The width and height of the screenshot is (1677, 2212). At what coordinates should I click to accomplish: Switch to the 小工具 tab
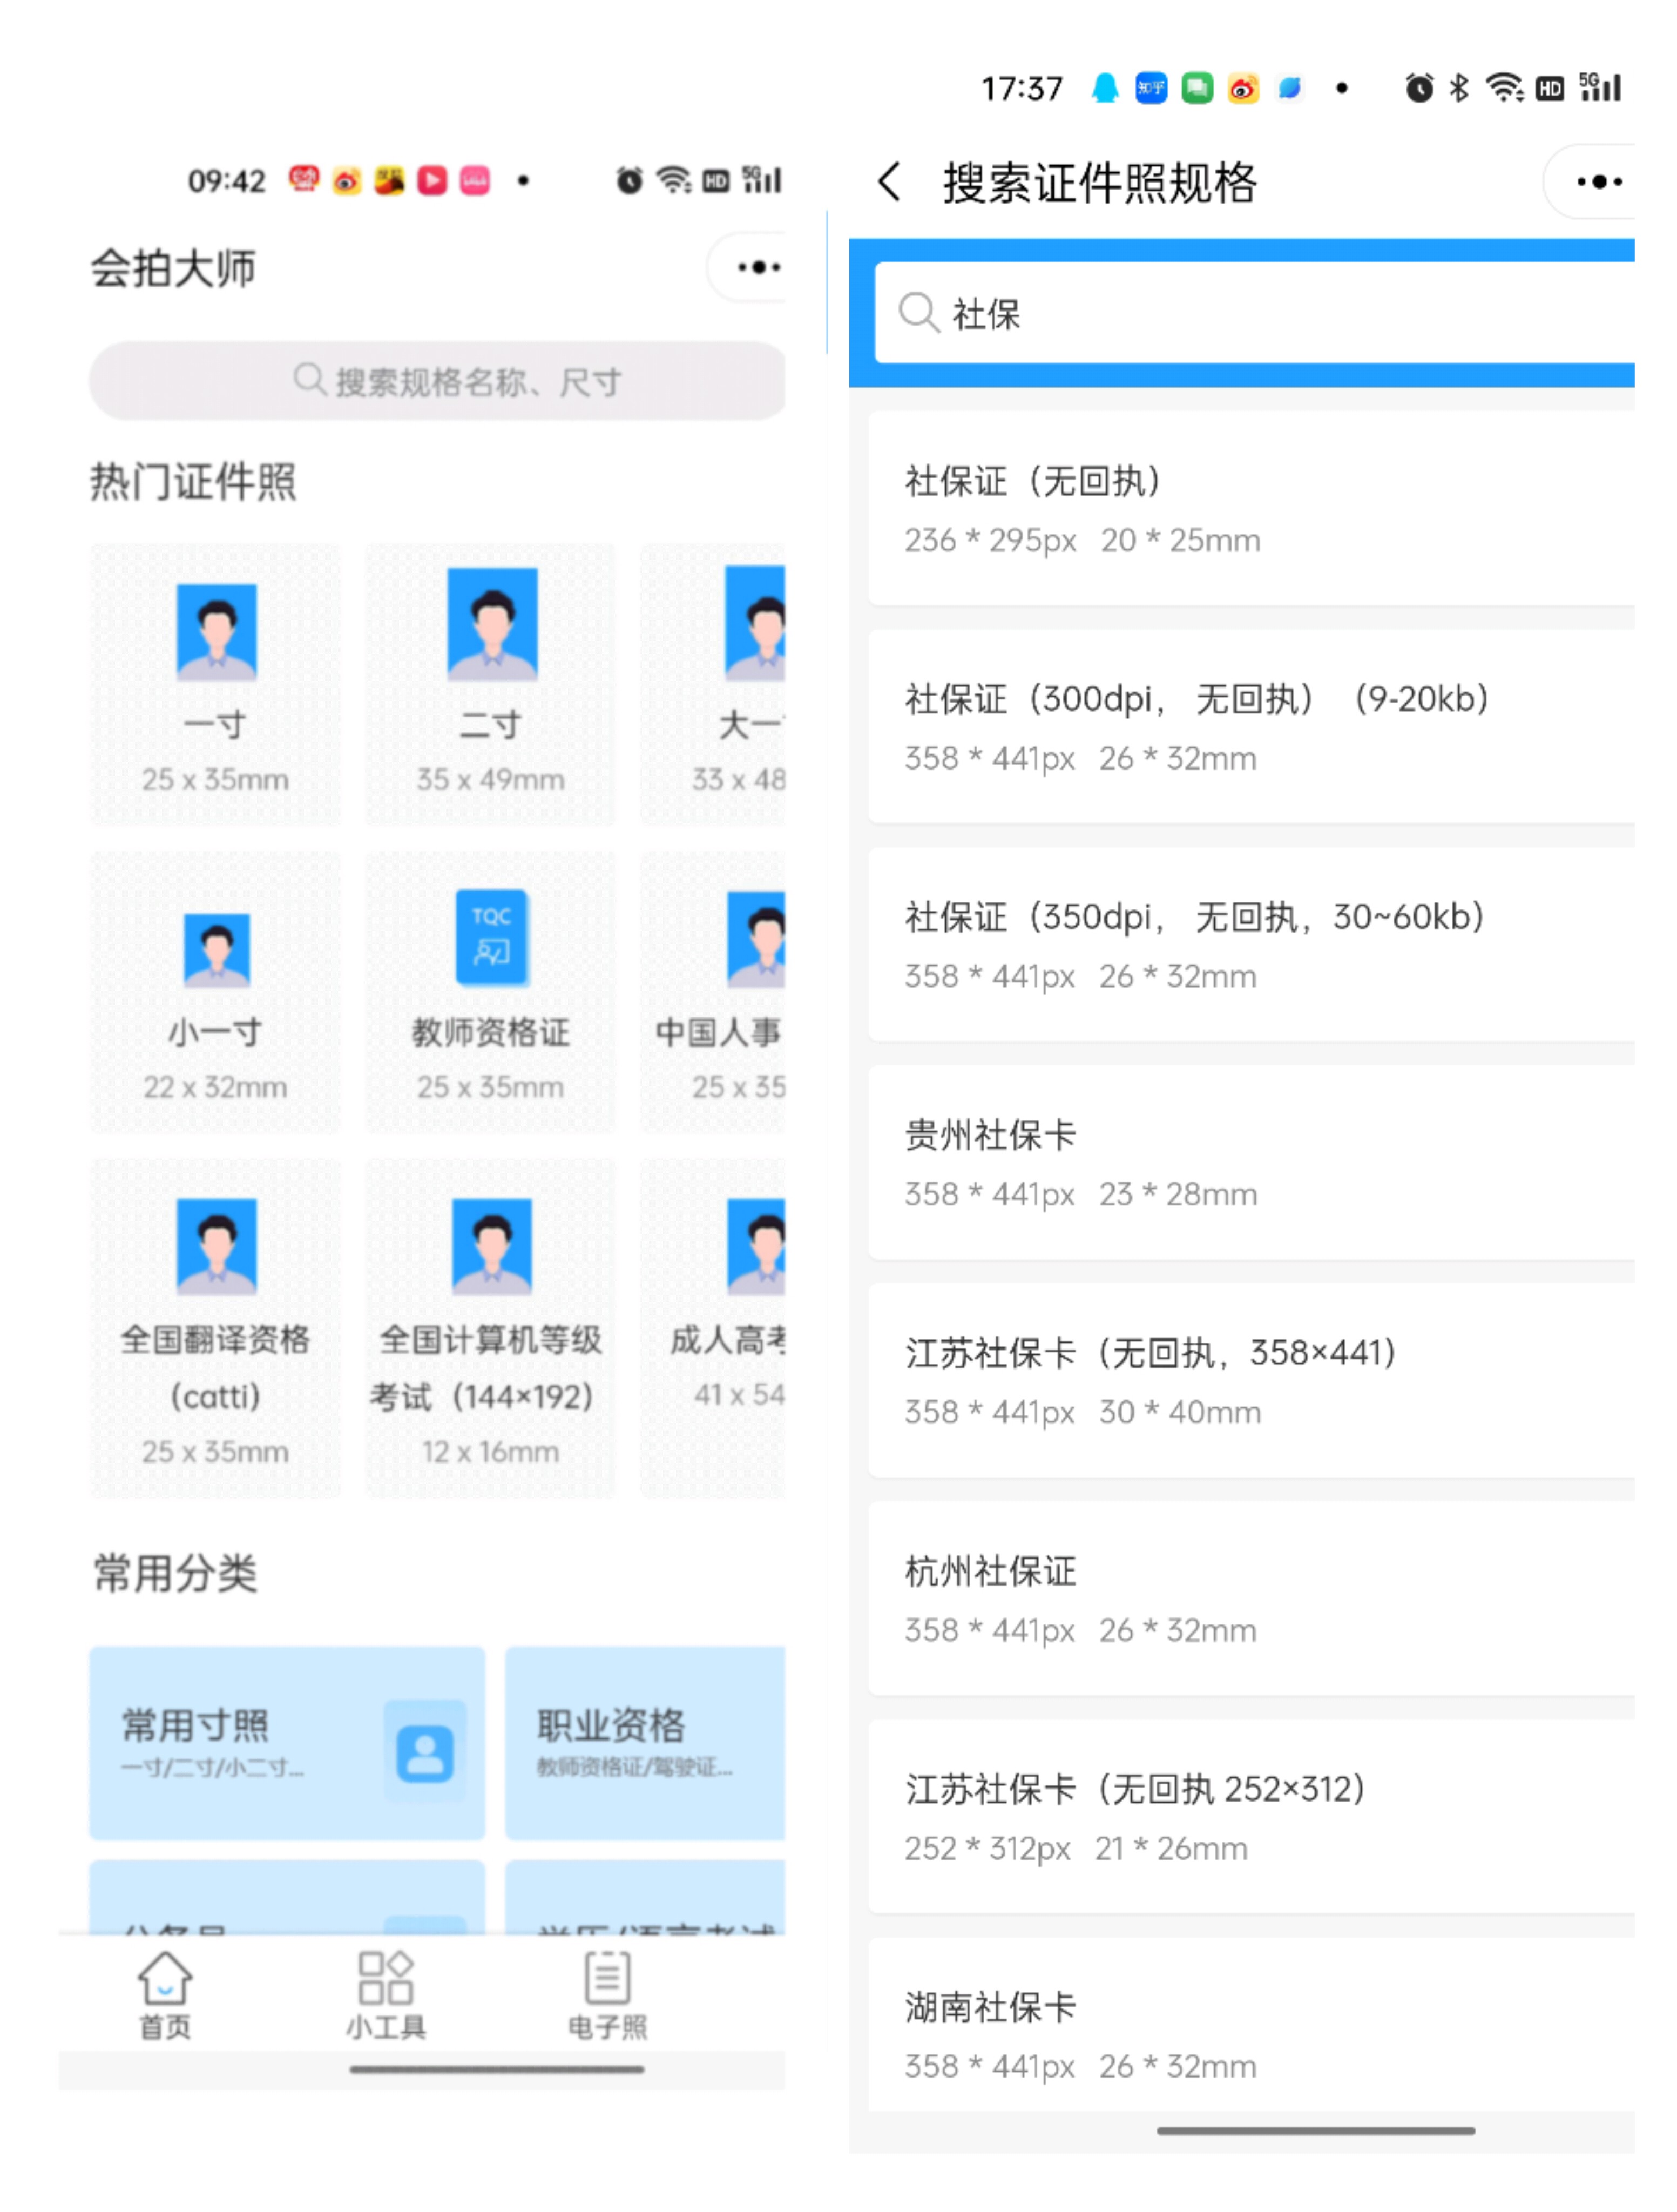click(x=386, y=1994)
